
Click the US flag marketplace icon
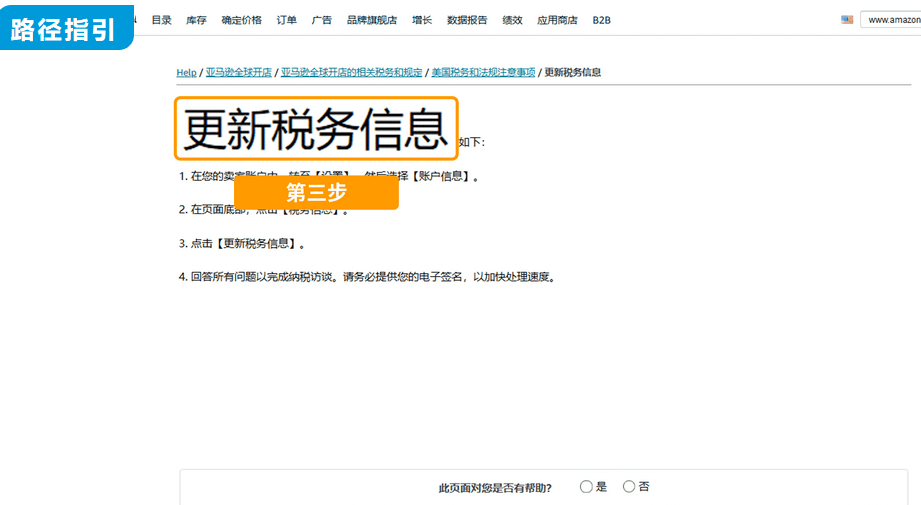coord(846,19)
